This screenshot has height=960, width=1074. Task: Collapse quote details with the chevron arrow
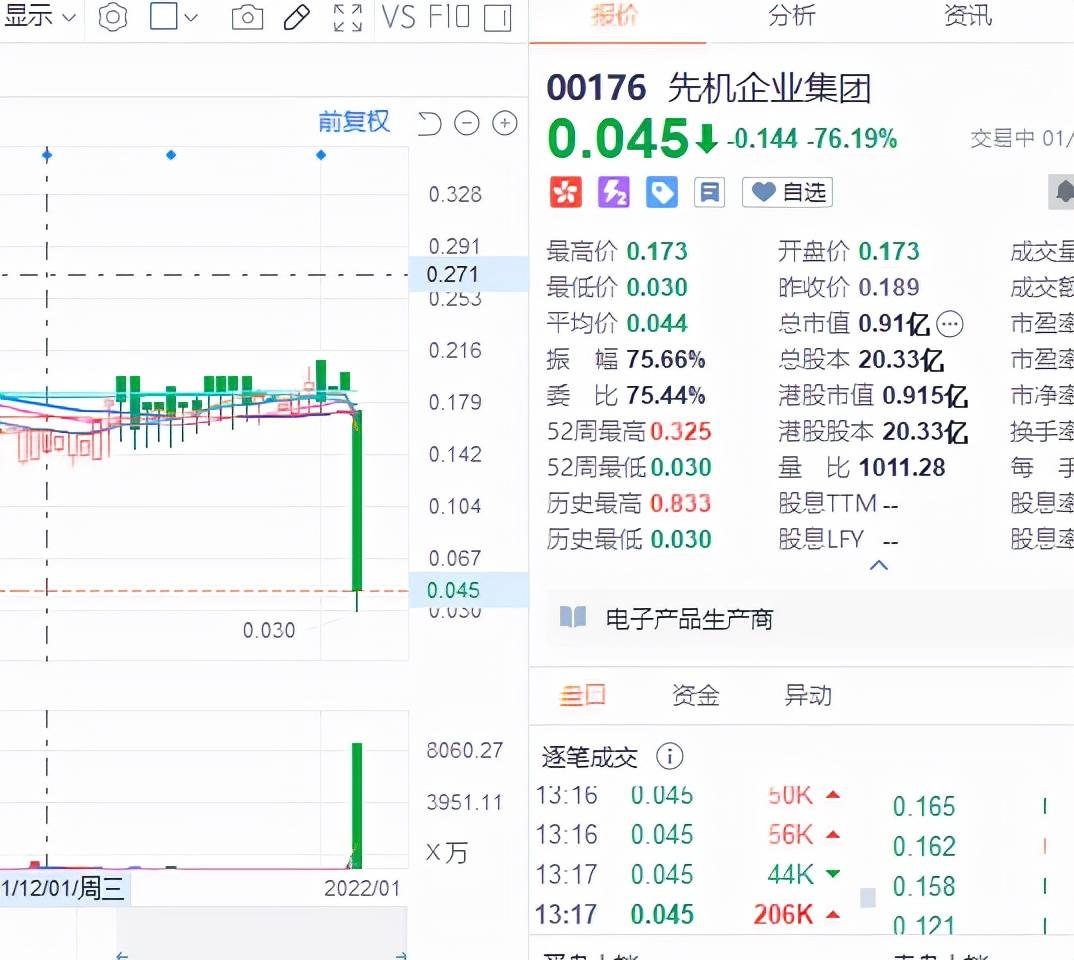[878, 565]
